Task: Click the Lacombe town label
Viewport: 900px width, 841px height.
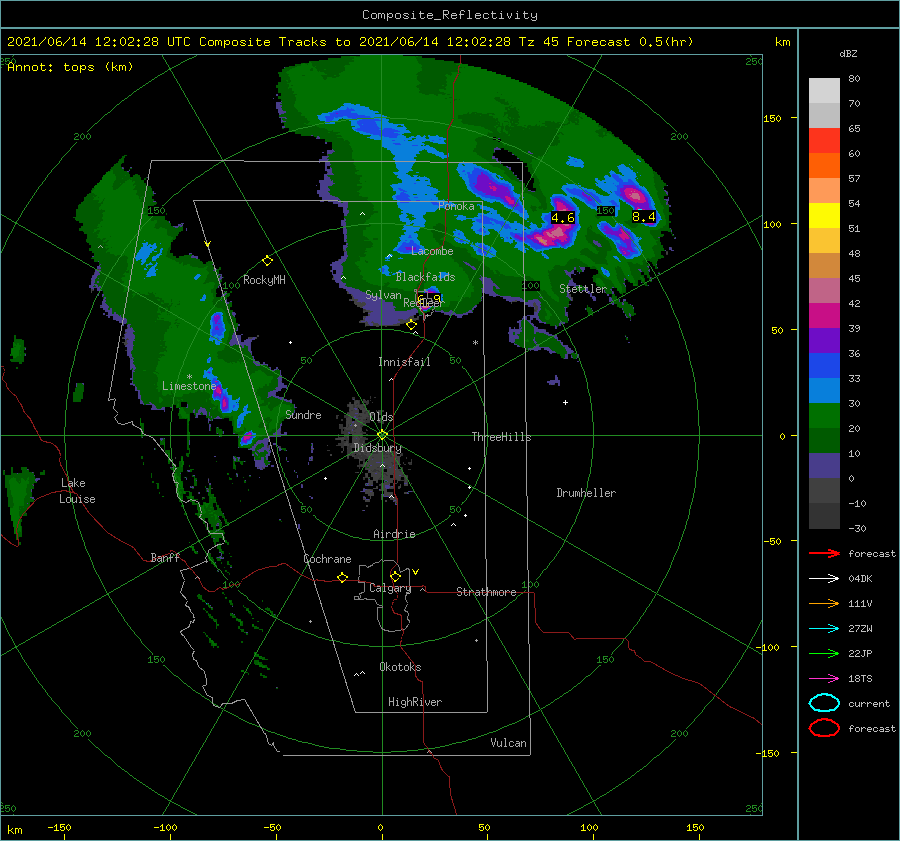Action: pos(432,251)
